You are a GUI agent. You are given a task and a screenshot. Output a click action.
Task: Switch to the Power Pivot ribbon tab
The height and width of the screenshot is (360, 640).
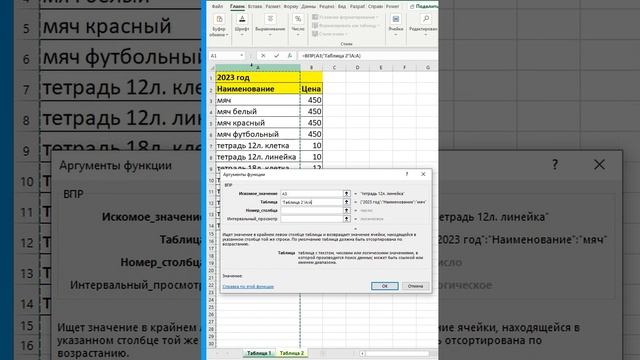point(393,7)
